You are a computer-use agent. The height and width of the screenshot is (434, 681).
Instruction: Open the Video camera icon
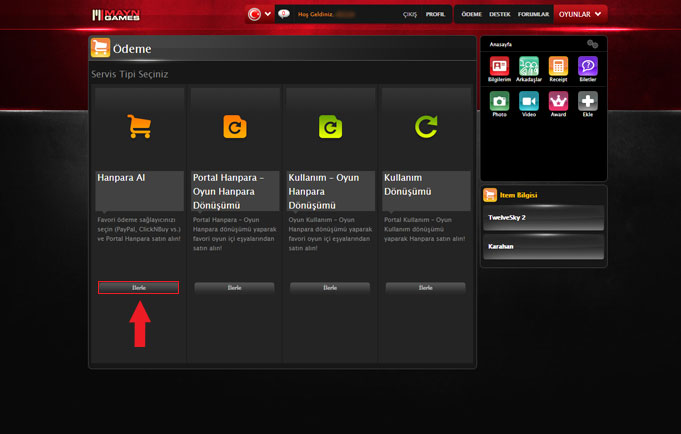pos(529,101)
